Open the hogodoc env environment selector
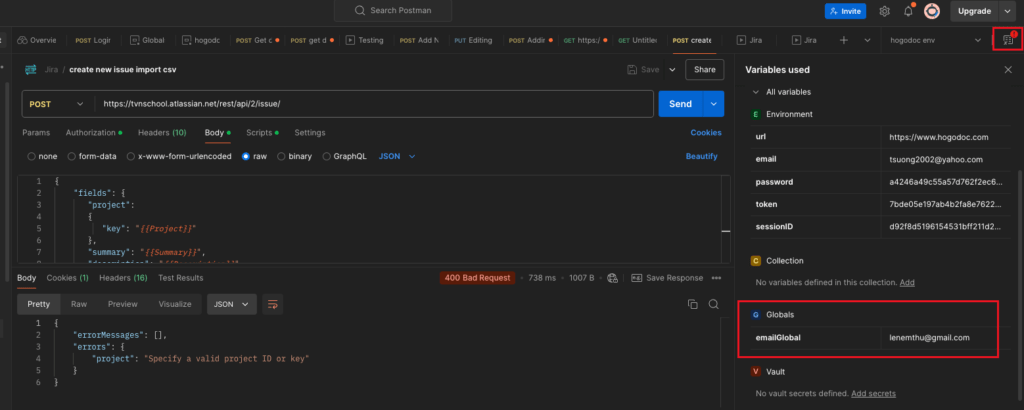1024x410 pixels. tap(936, 40)
